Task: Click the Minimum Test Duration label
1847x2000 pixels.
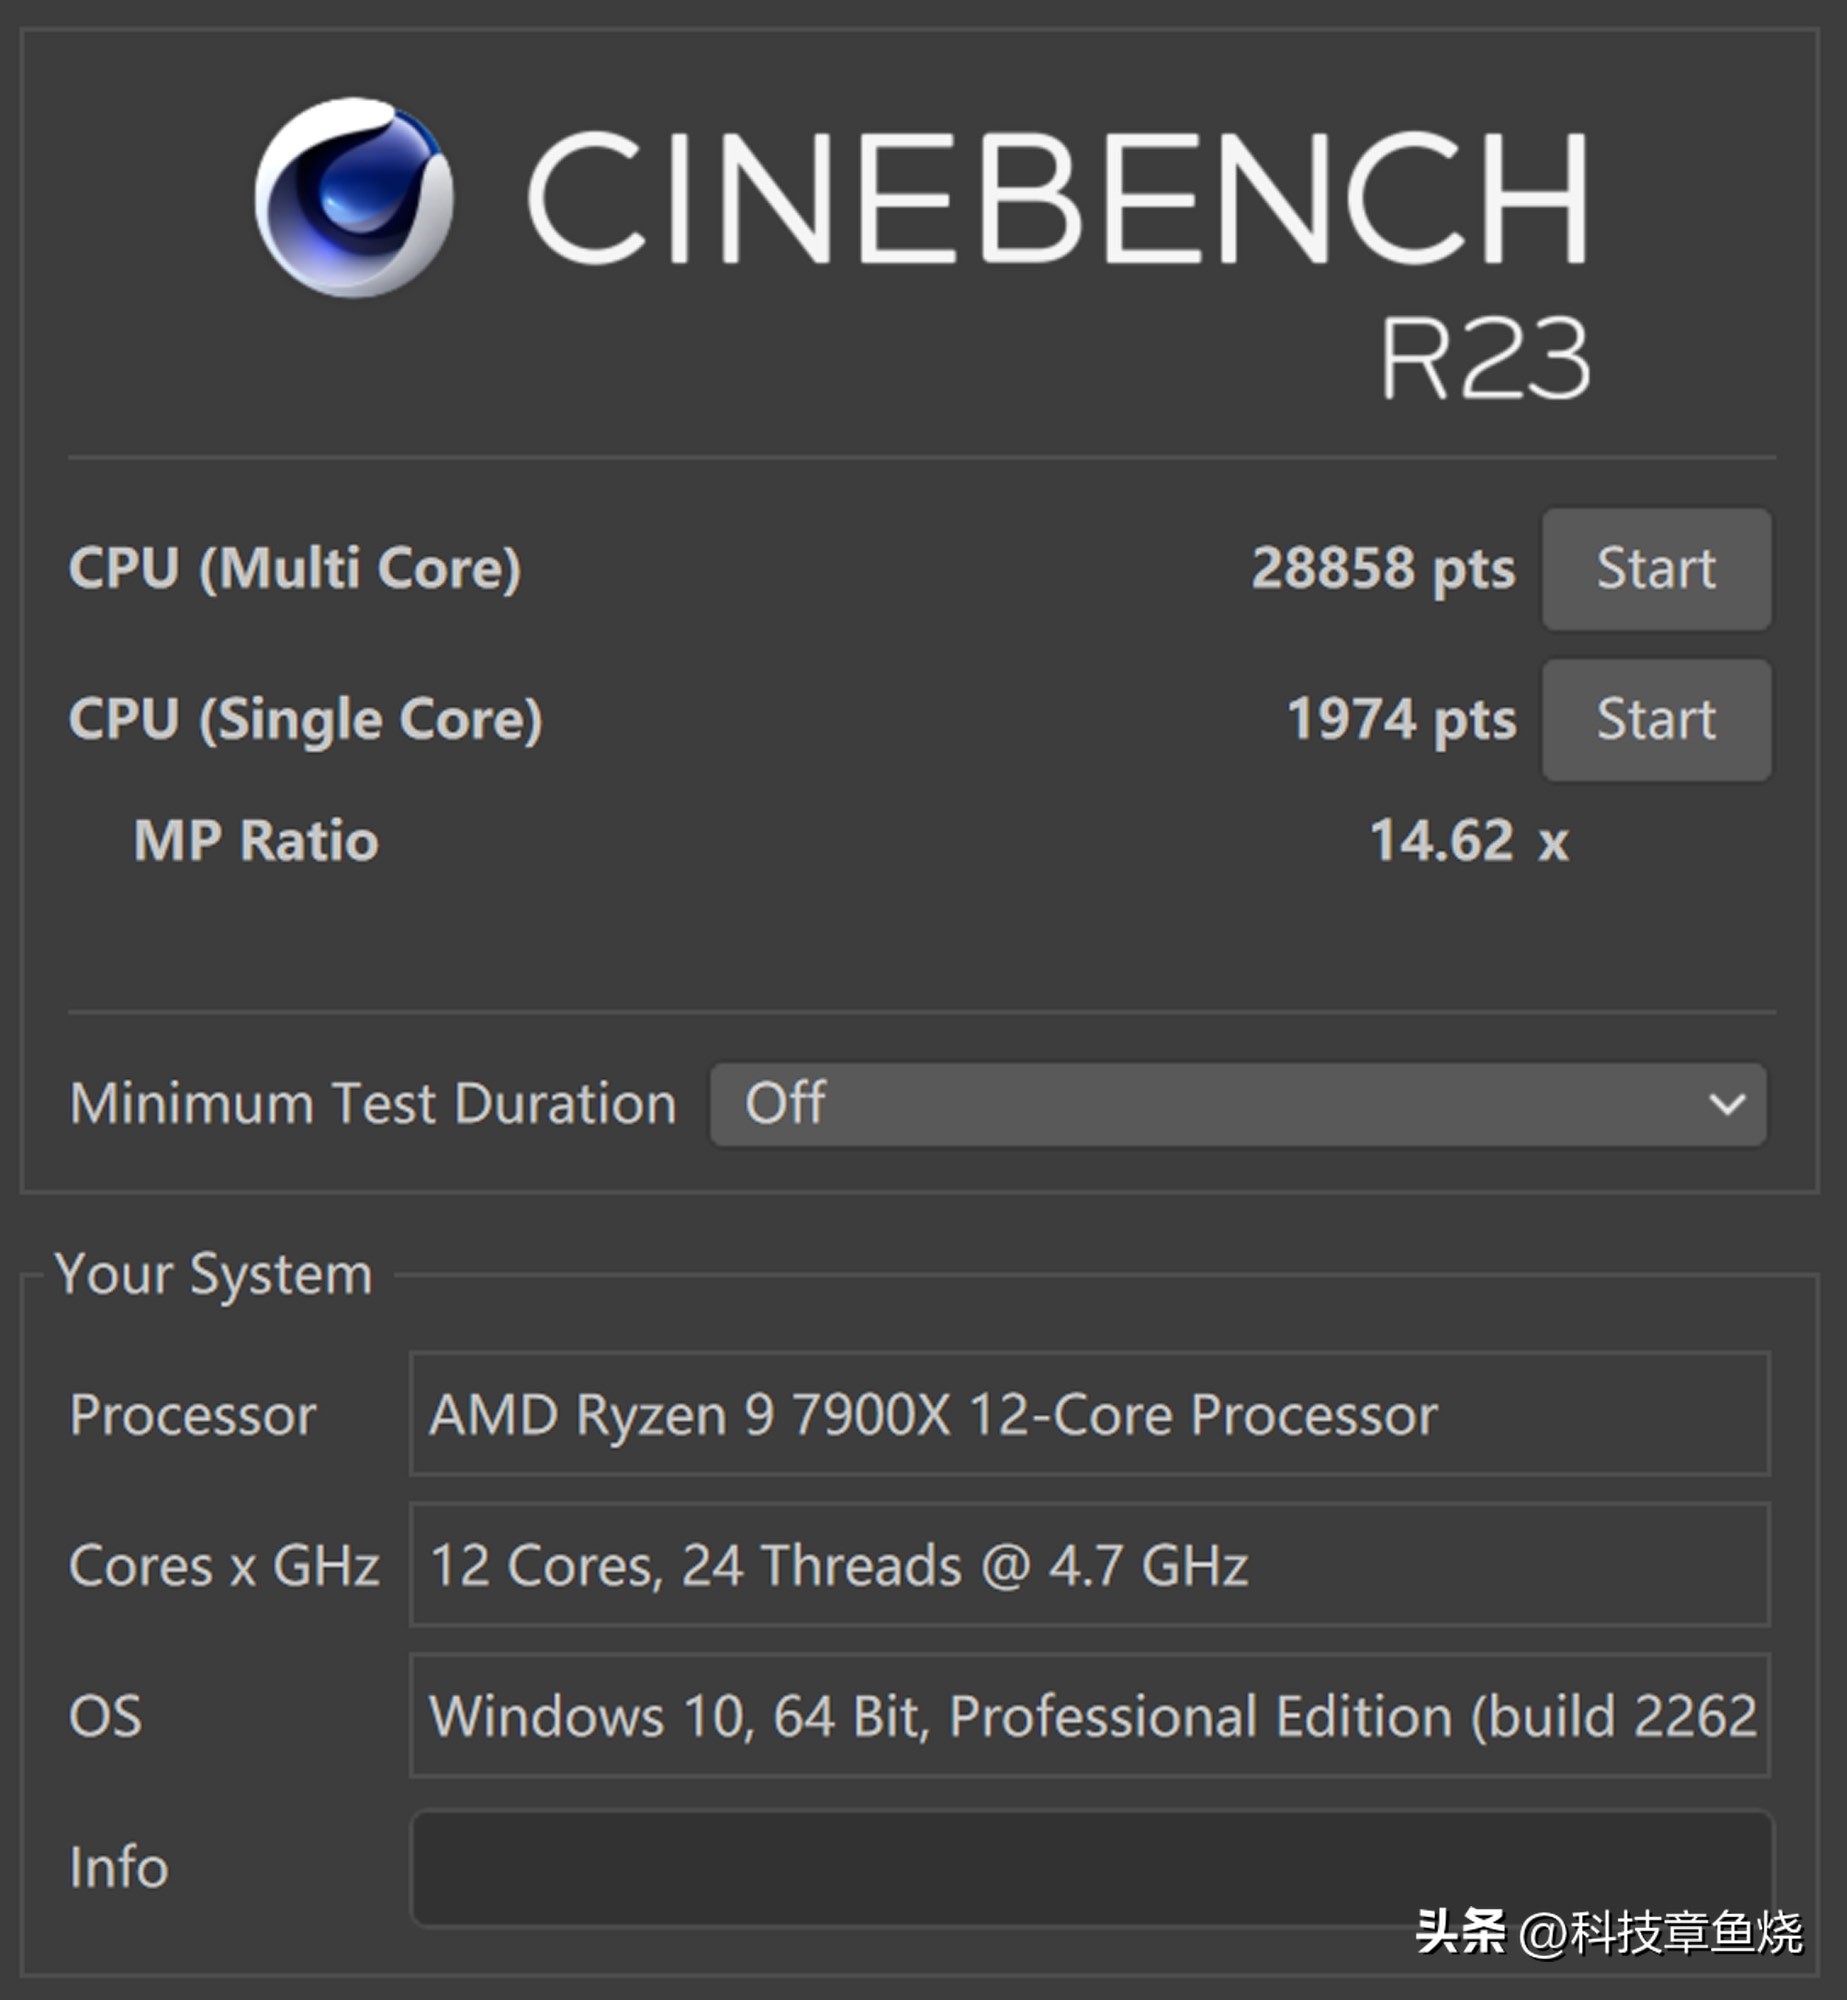Action: pyautogui.click(x=372, y=1103)
